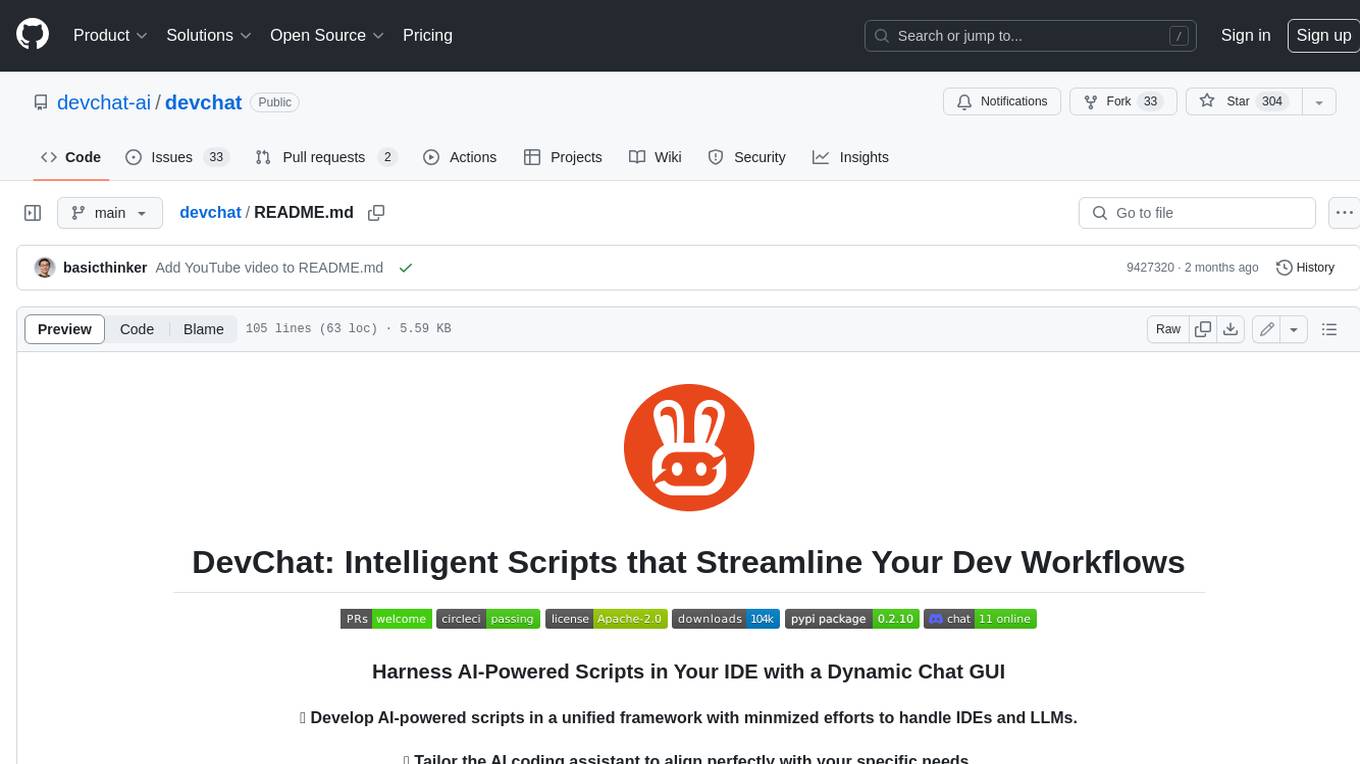Download the raw file

point(1231,329)
